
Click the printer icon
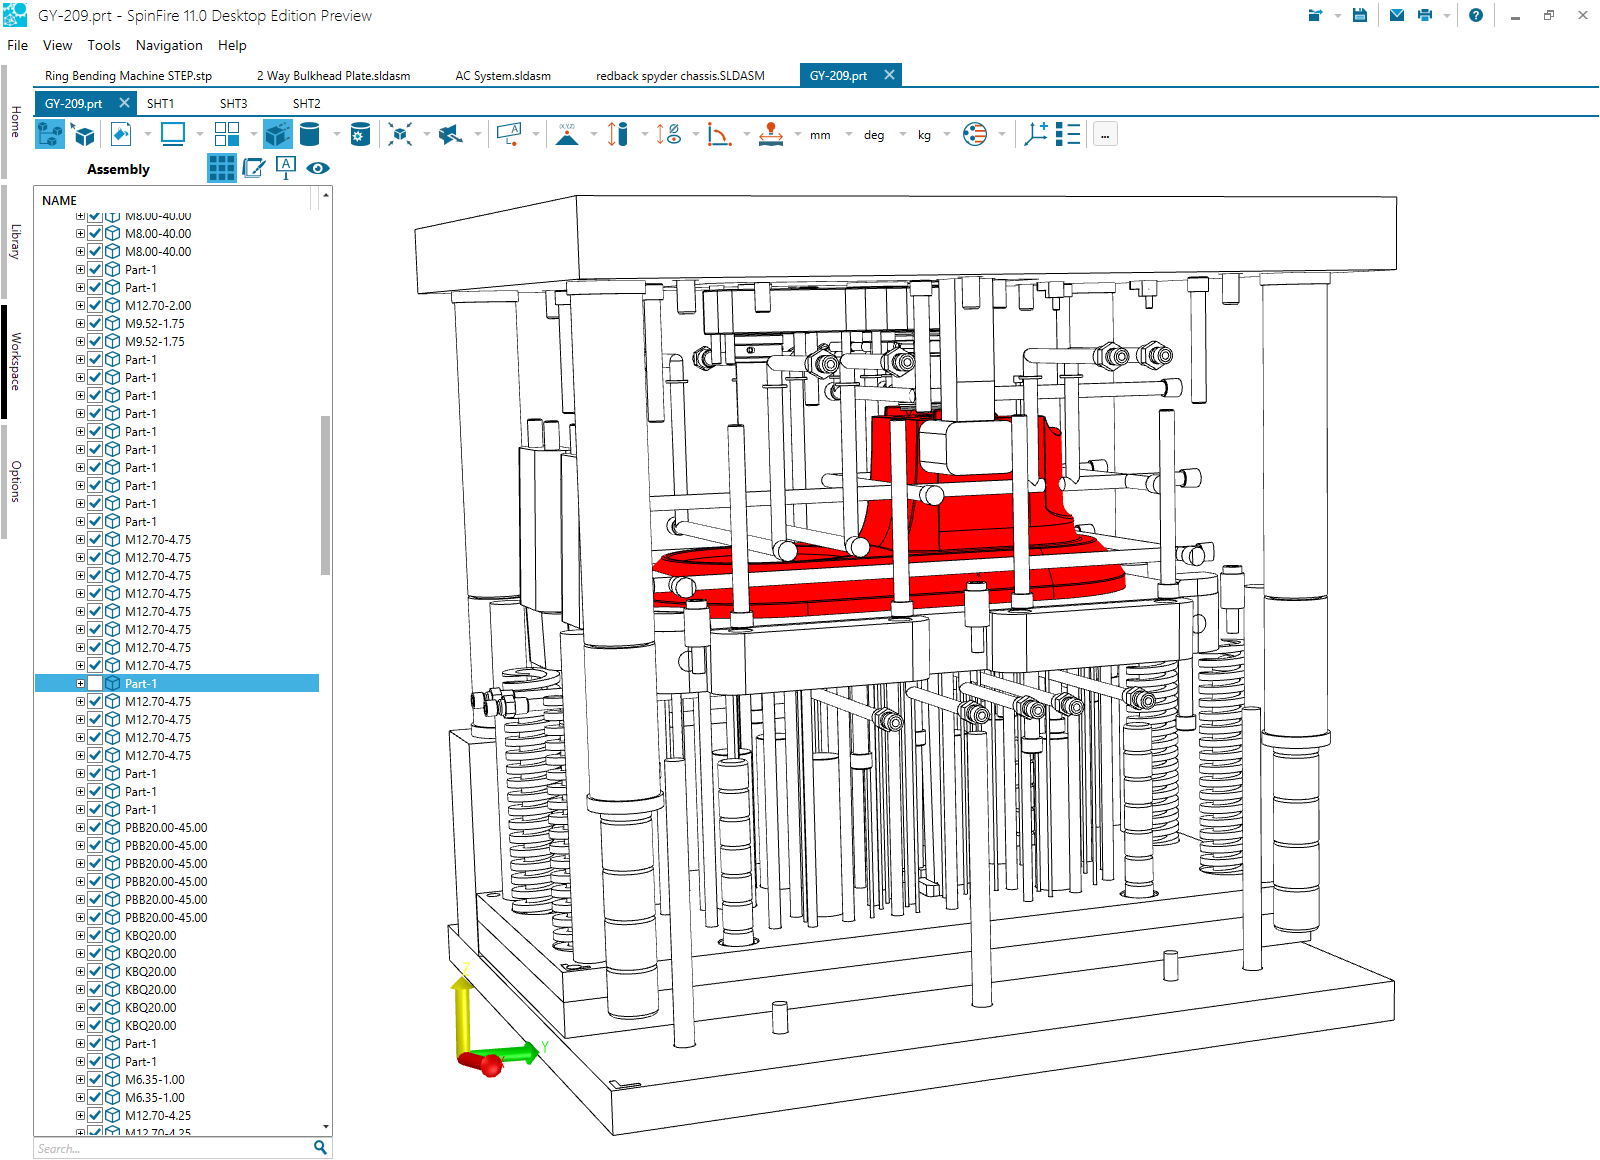coord(1425,15)
